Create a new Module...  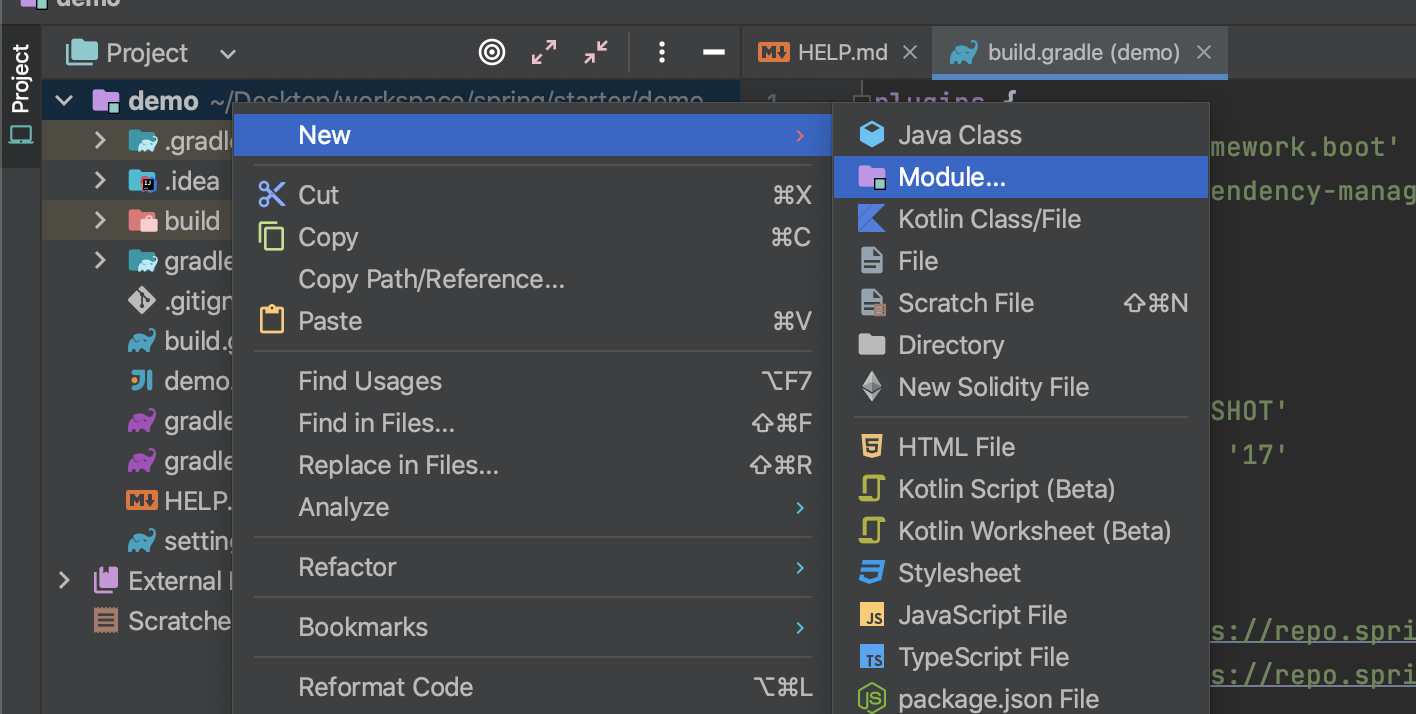pos(1021,177)
